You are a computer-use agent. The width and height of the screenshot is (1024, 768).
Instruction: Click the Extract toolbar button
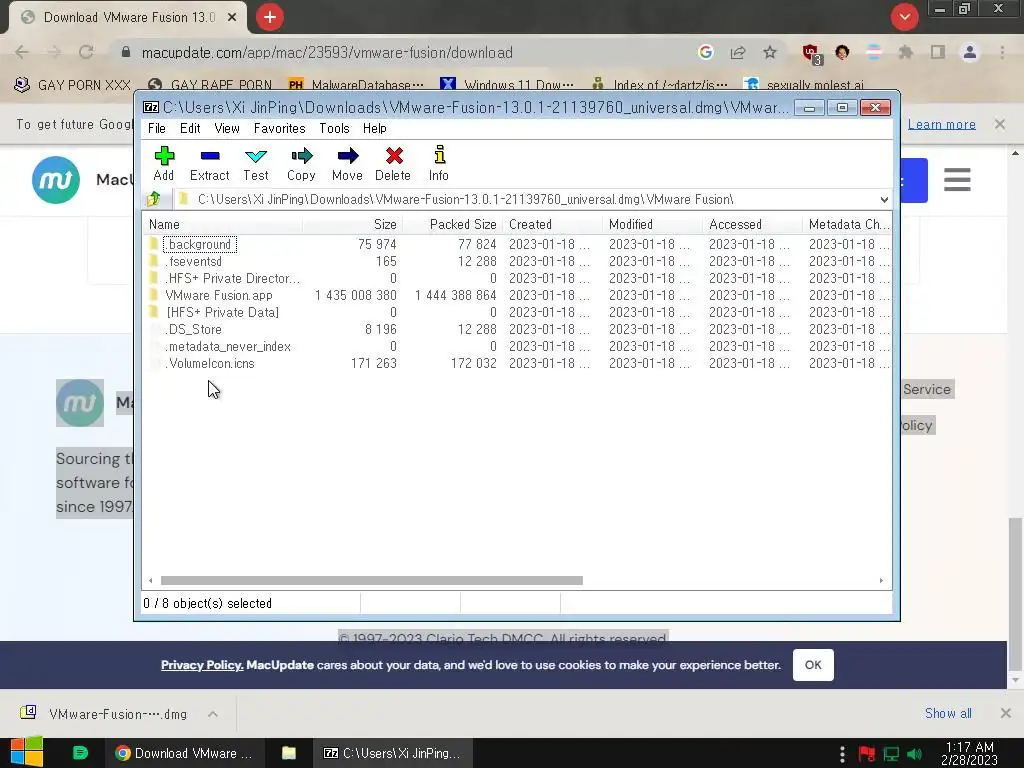[x=210, y=163]
